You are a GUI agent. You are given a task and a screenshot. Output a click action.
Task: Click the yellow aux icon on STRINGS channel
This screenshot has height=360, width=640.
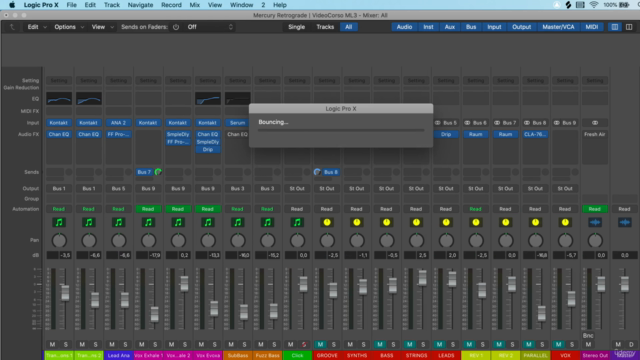416,222
